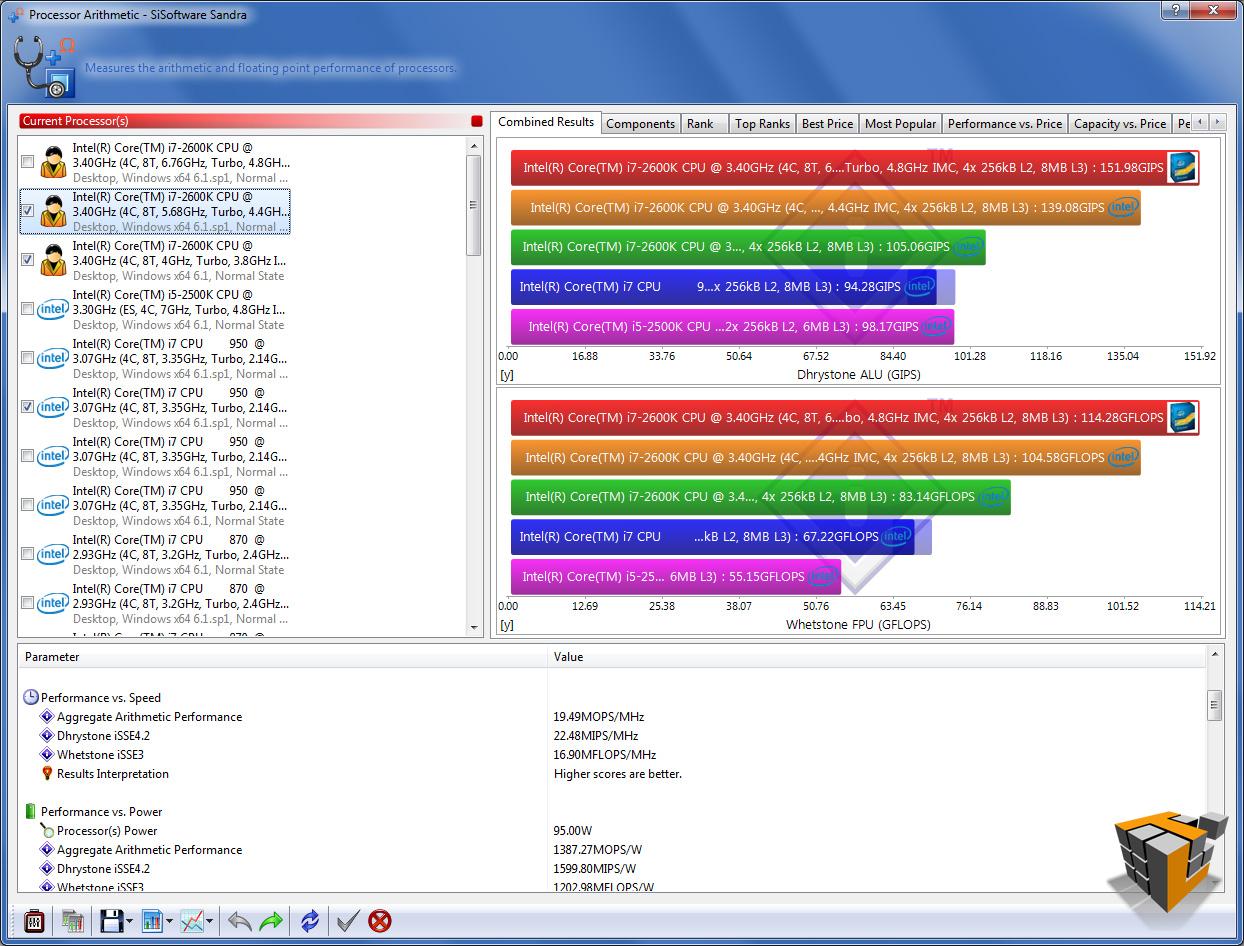Switch to the Combined Results tab
The width and height of the screenshot is (1244, 946).
(546, 122)
